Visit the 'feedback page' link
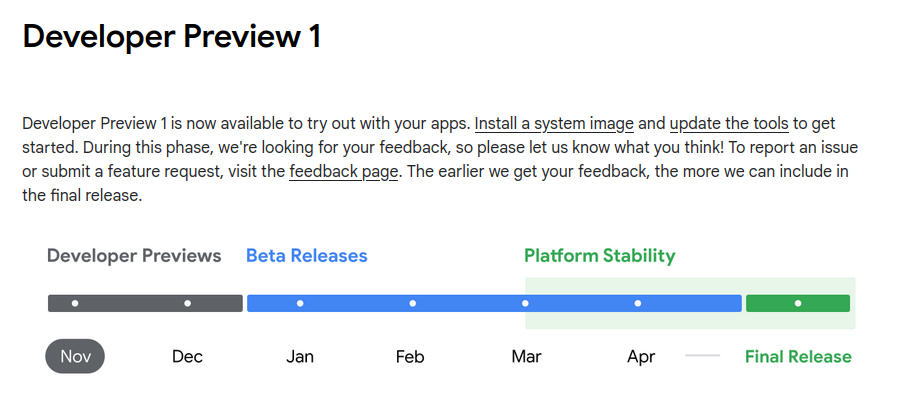Image resolution: width=902 pixels, height=403 pixels. [x=343, y=171]
